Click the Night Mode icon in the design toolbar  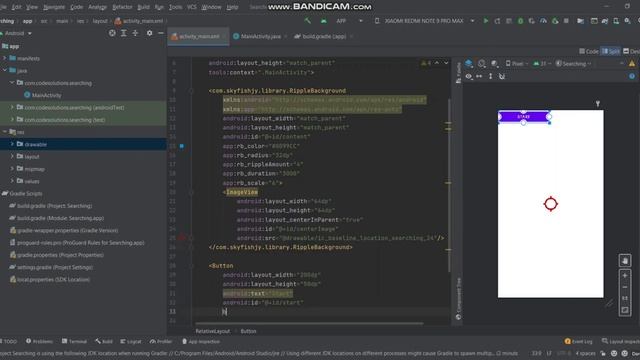coord(495,64)
